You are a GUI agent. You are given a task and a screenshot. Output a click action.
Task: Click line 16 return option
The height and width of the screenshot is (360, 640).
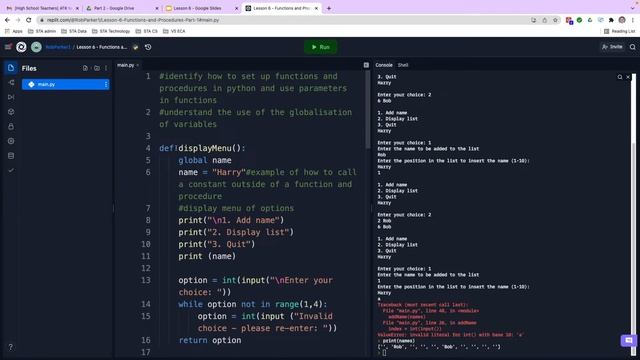(210, 340)
